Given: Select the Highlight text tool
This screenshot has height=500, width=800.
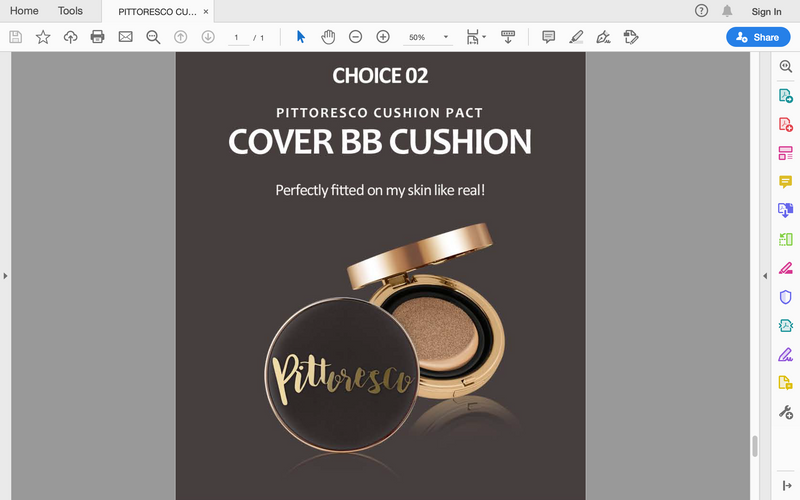Looking at the screenshot, I should 576,37.
